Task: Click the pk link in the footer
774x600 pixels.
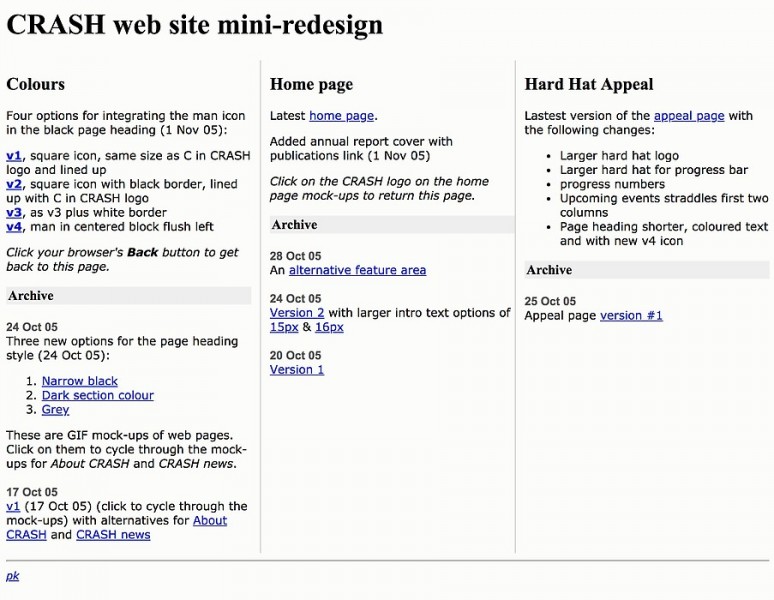Action: pos(13,576)
